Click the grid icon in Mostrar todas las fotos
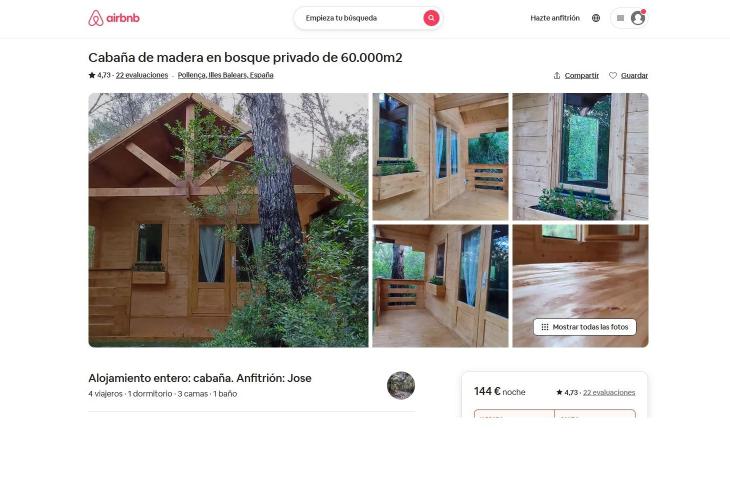 click(x=545, y=327)
